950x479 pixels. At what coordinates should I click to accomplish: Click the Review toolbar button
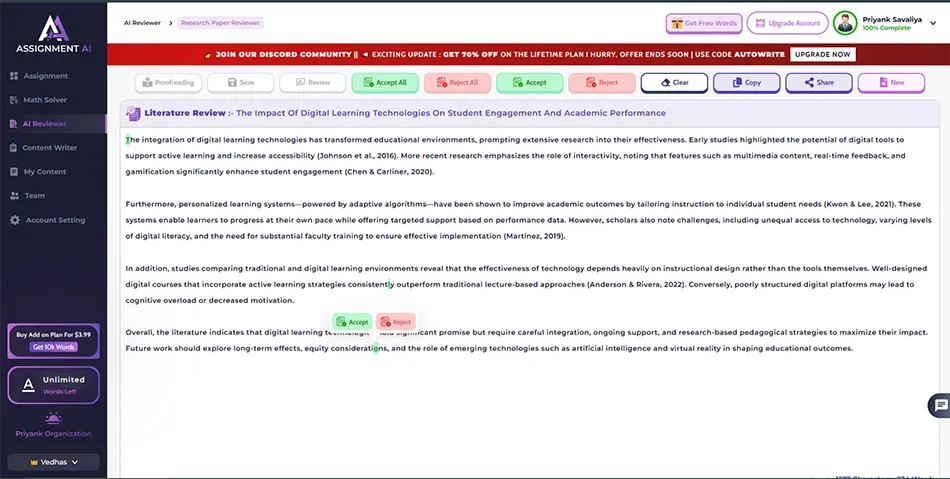pos(313,82)
